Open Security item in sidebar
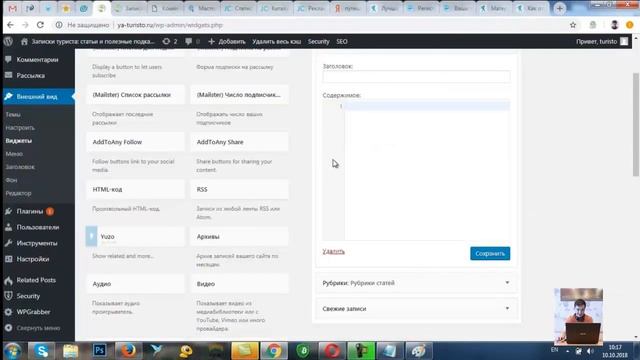This screenshot has width=640, height=360. point(28,296)
